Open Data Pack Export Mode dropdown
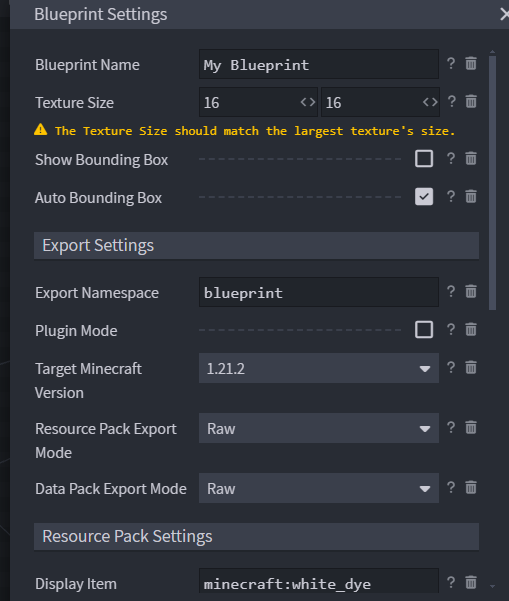The width and height of the screenshot is (509, 601). [x=319, y=488]
